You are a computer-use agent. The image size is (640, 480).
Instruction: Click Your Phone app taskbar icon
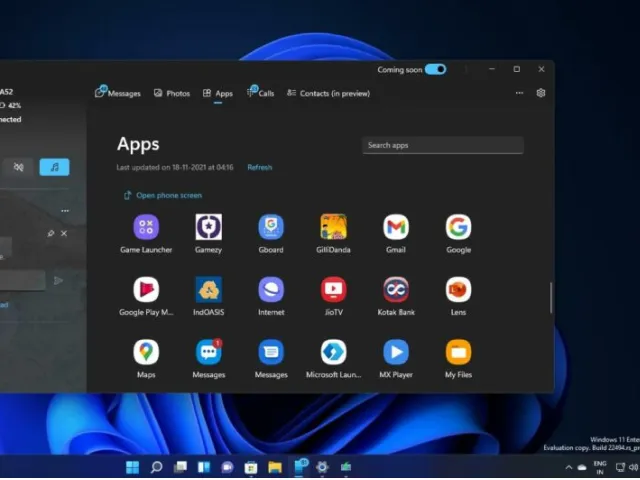(x=300, y=466)
